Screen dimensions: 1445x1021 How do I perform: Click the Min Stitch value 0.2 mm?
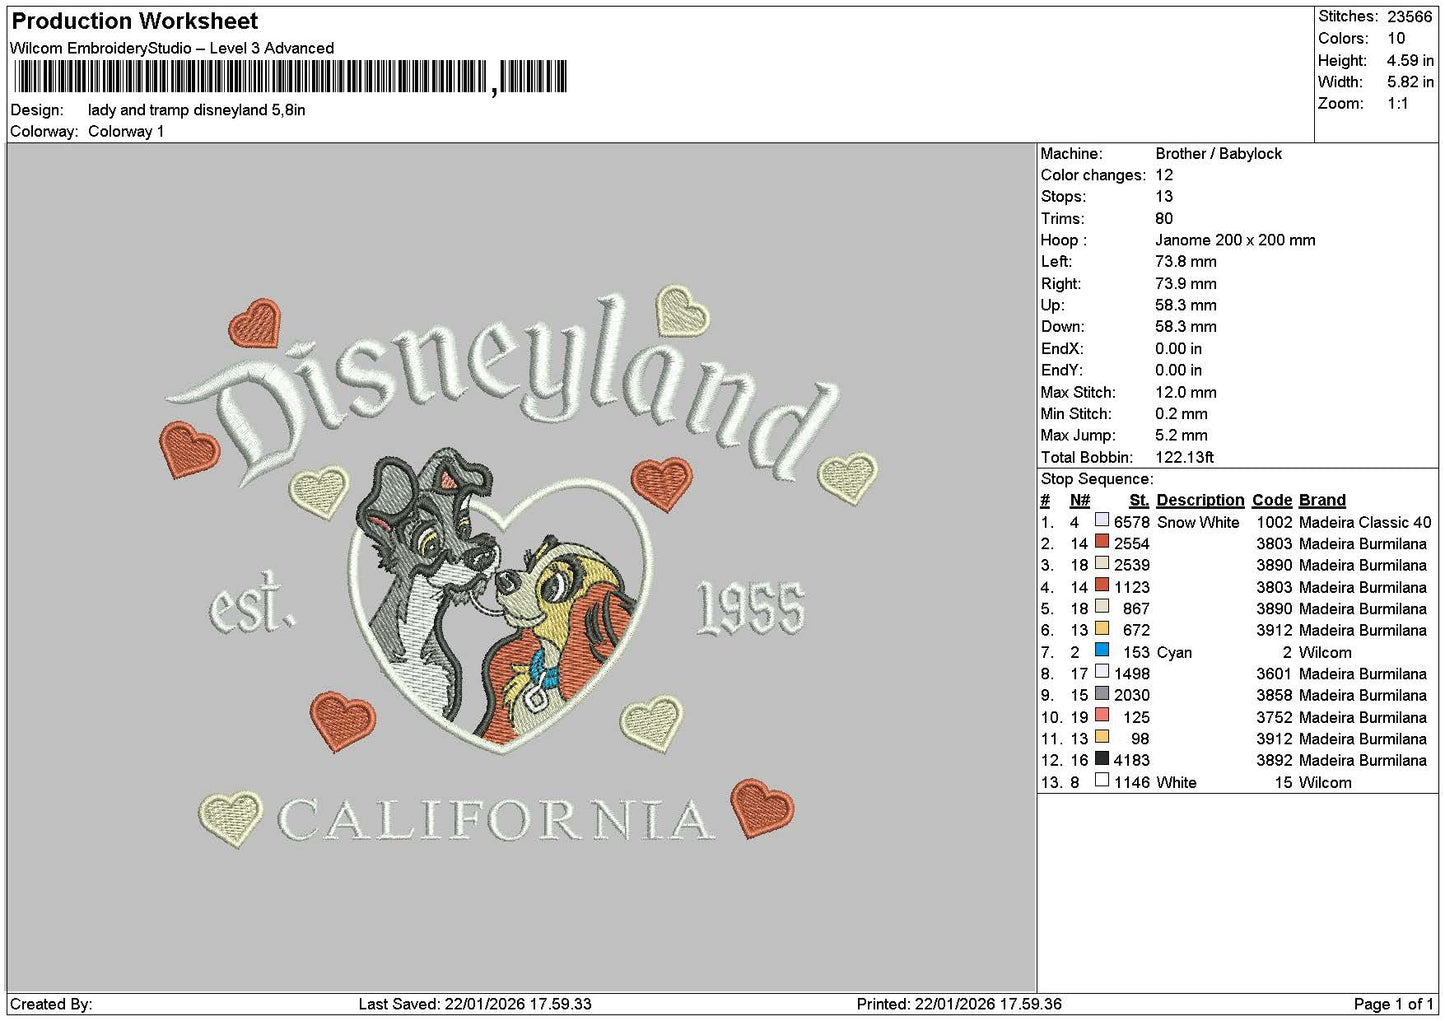pos(1181,414)
